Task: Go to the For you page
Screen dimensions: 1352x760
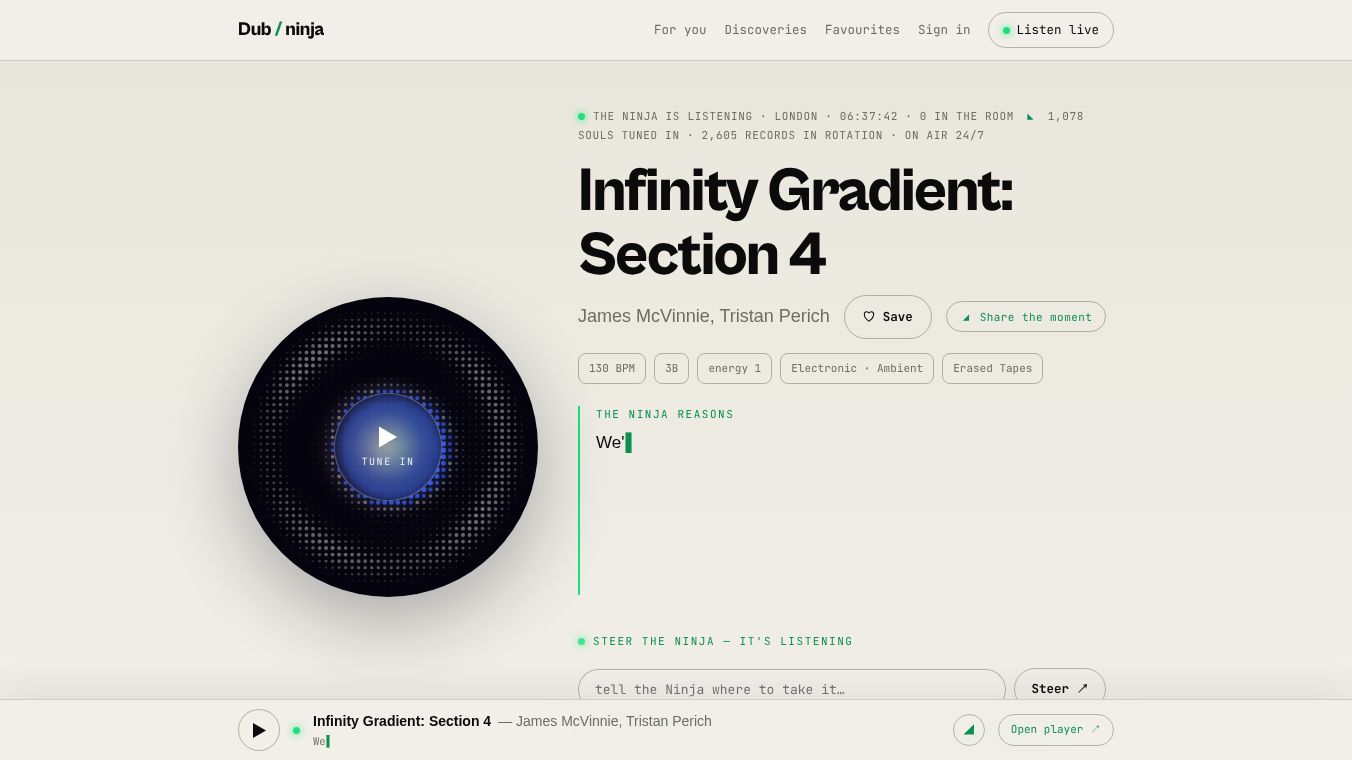Action: pyautogui.click(x=680, y=30)
